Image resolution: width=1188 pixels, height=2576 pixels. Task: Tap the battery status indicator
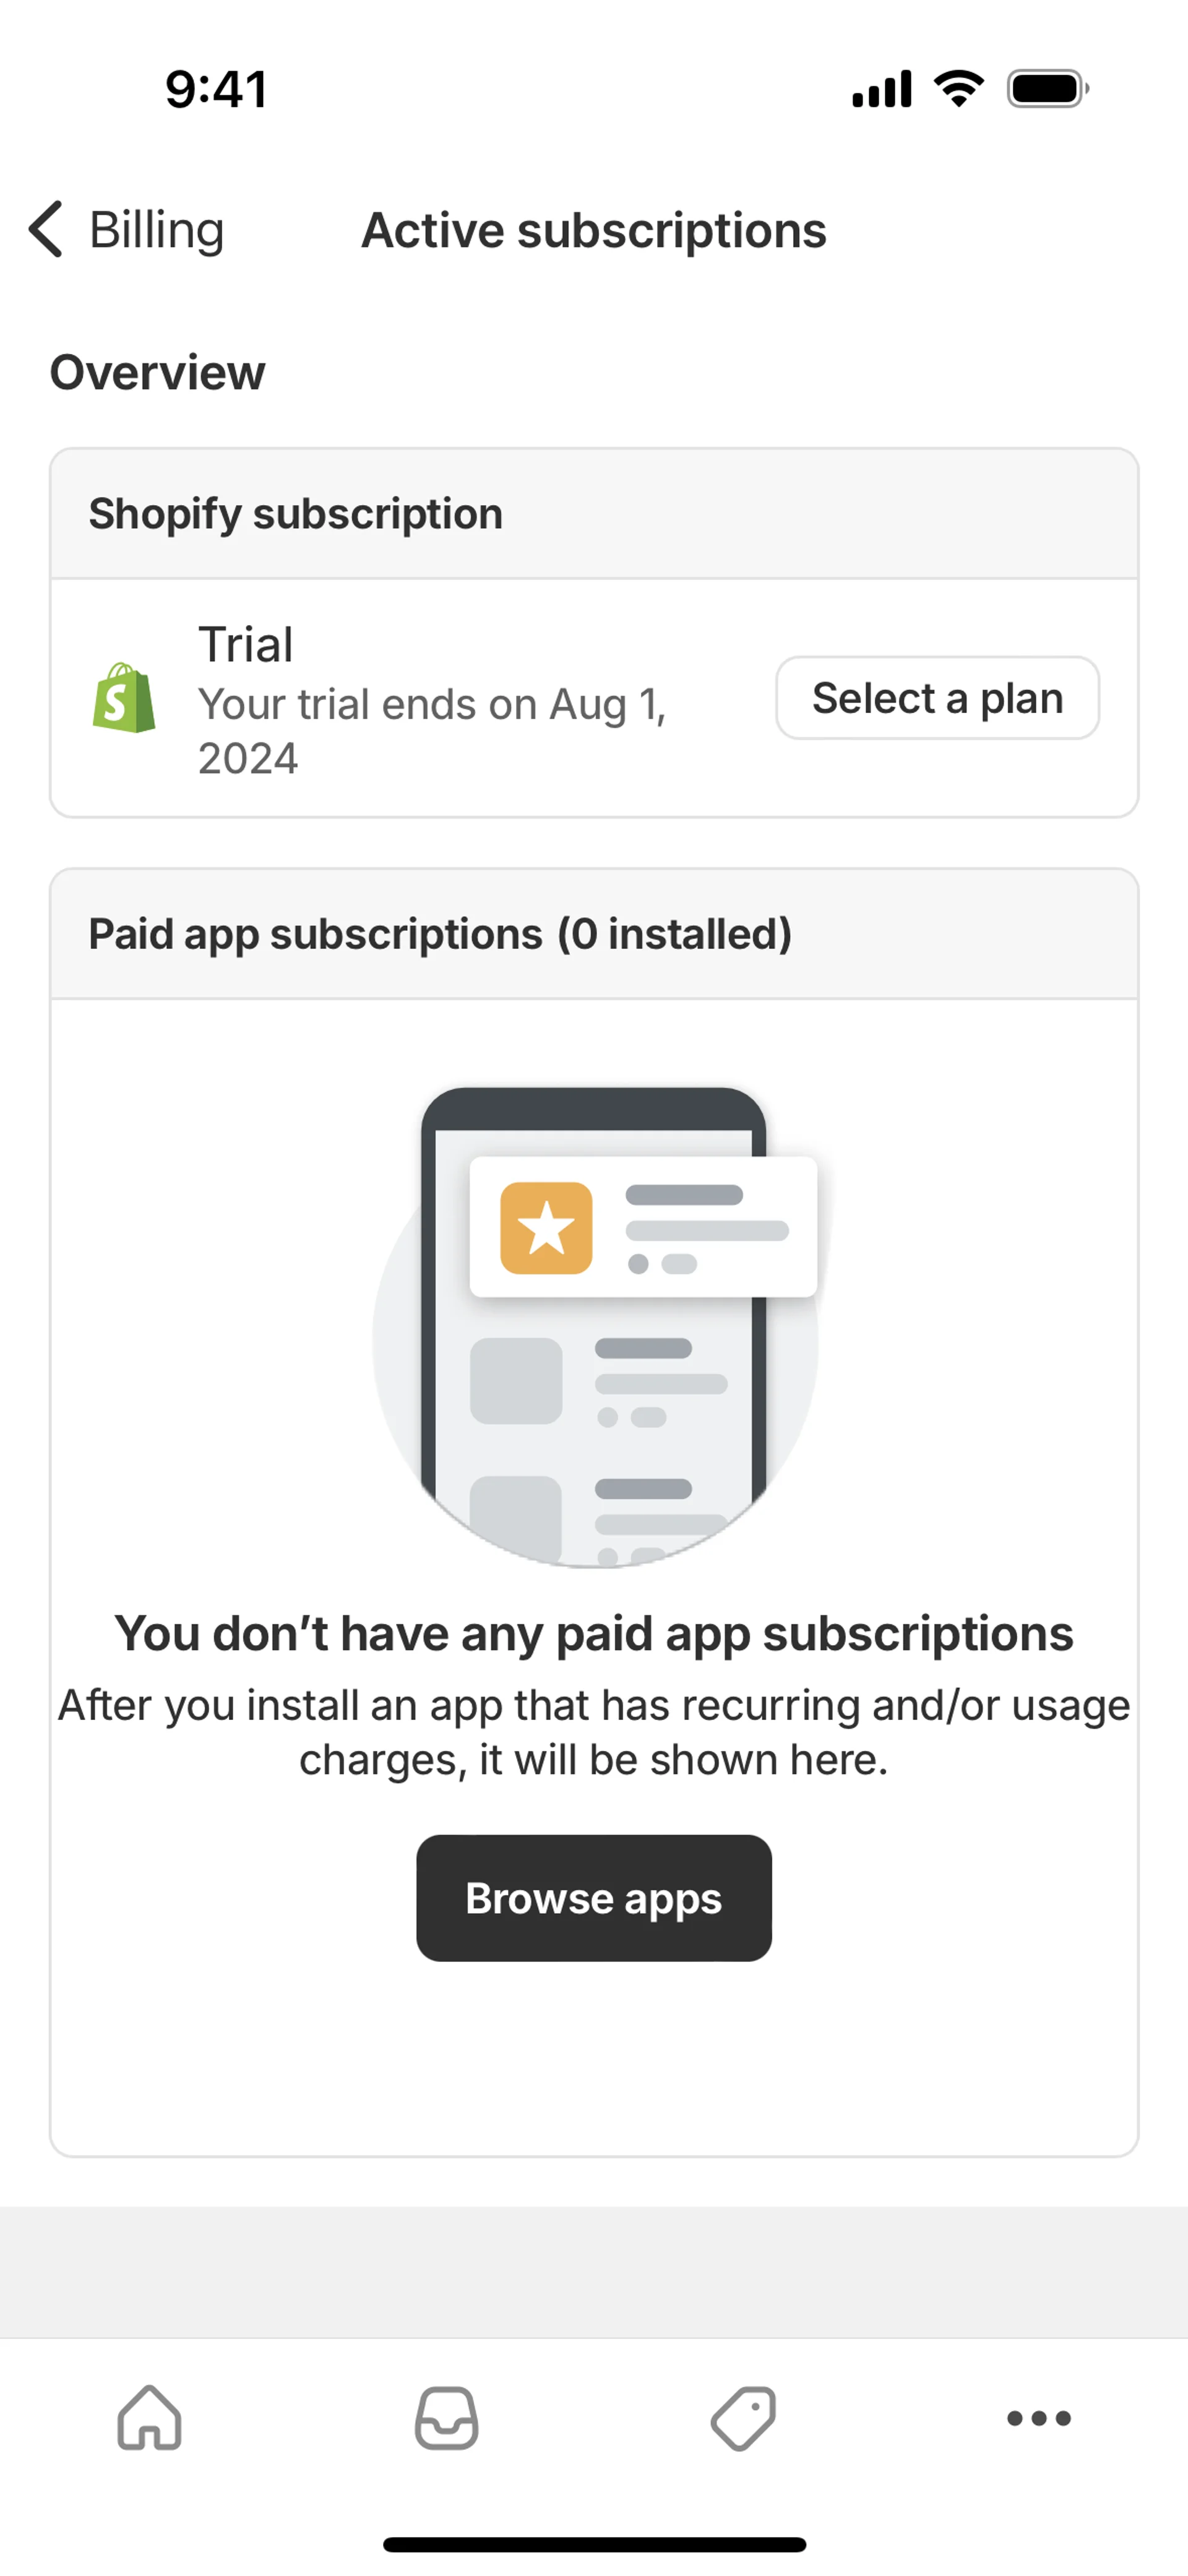(1048, 89)
